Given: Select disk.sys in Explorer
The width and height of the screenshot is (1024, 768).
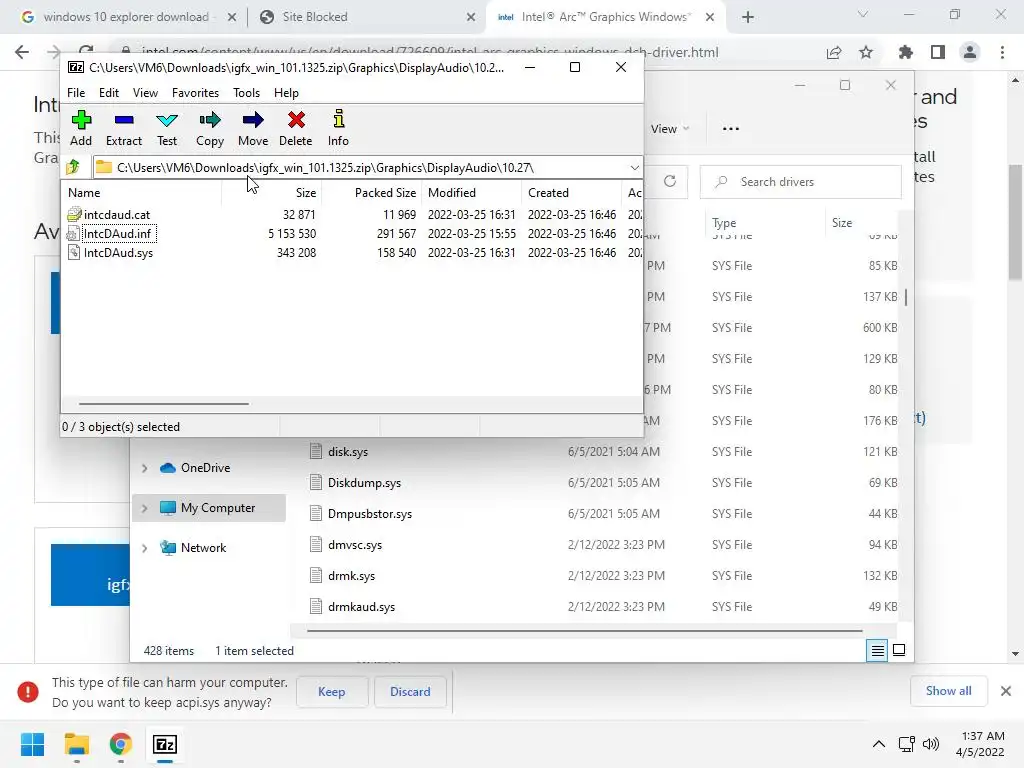Looking at the screenshot, I should pyautogui.click(x=347, y=452).
